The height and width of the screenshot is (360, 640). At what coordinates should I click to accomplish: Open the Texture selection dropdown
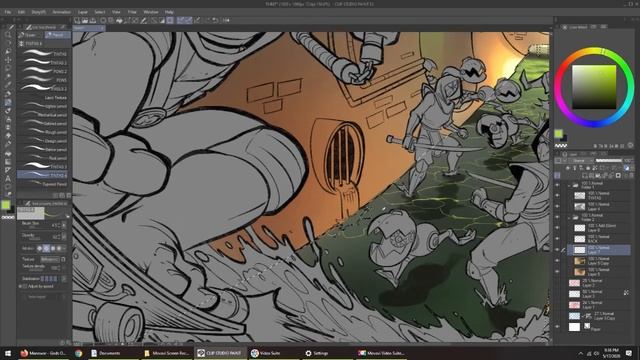pyautogui.click(x=50, y=259)
